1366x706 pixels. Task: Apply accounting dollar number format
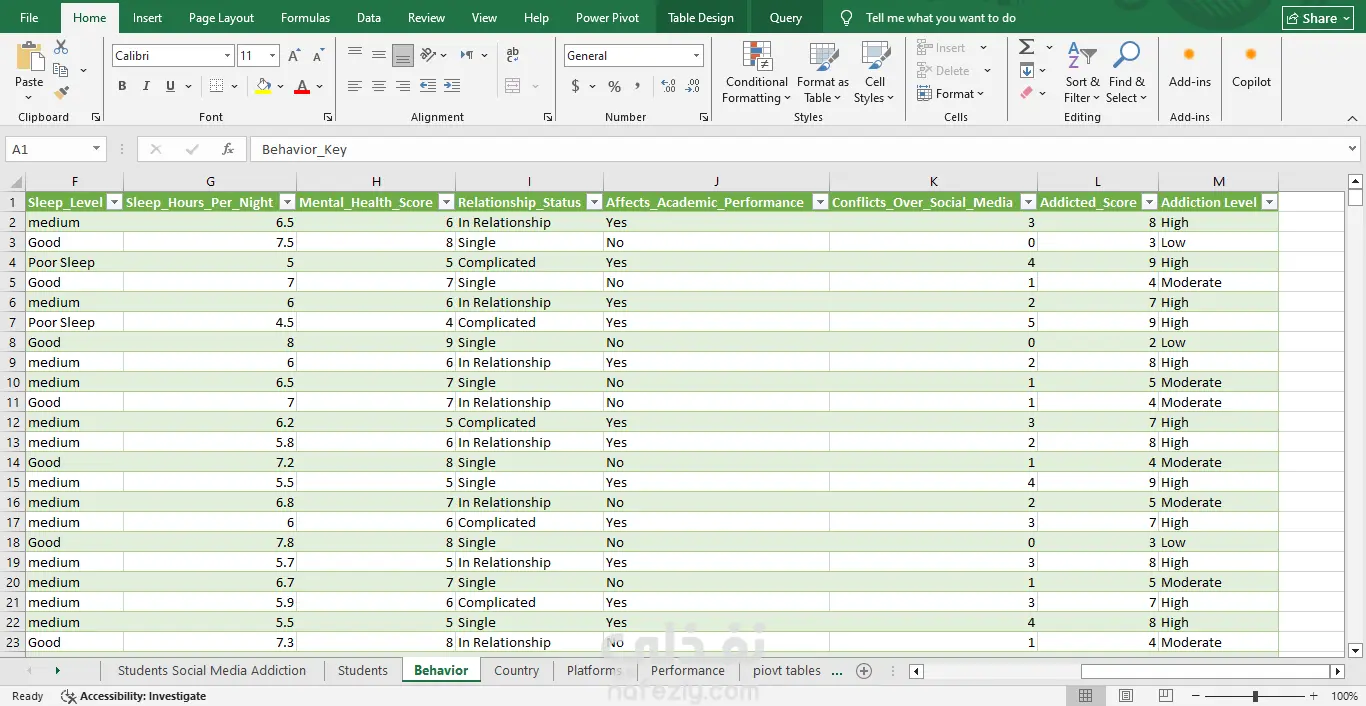pos(575,86)
